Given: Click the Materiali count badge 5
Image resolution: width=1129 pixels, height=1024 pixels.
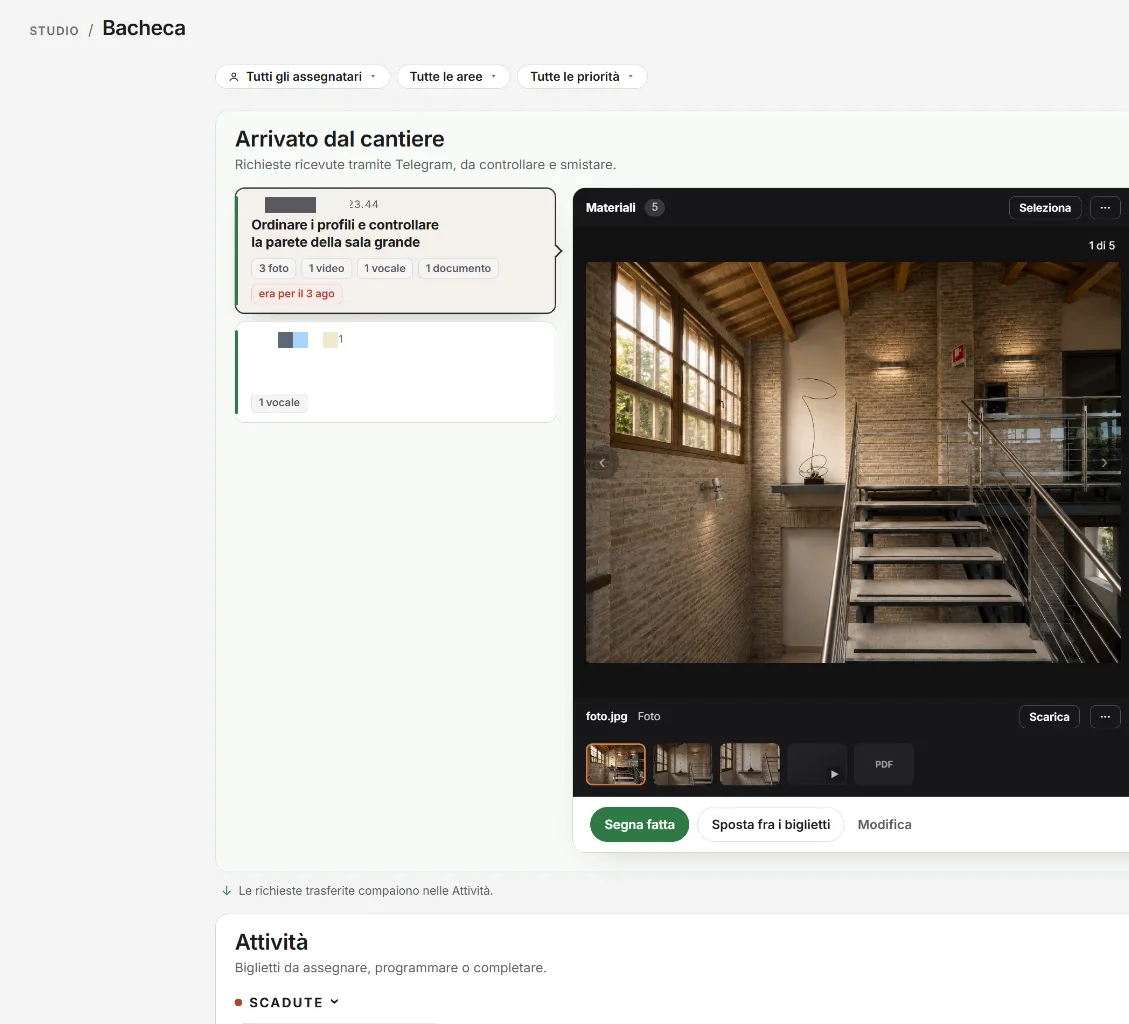Looking at the screenshot, I should point(655,207).
